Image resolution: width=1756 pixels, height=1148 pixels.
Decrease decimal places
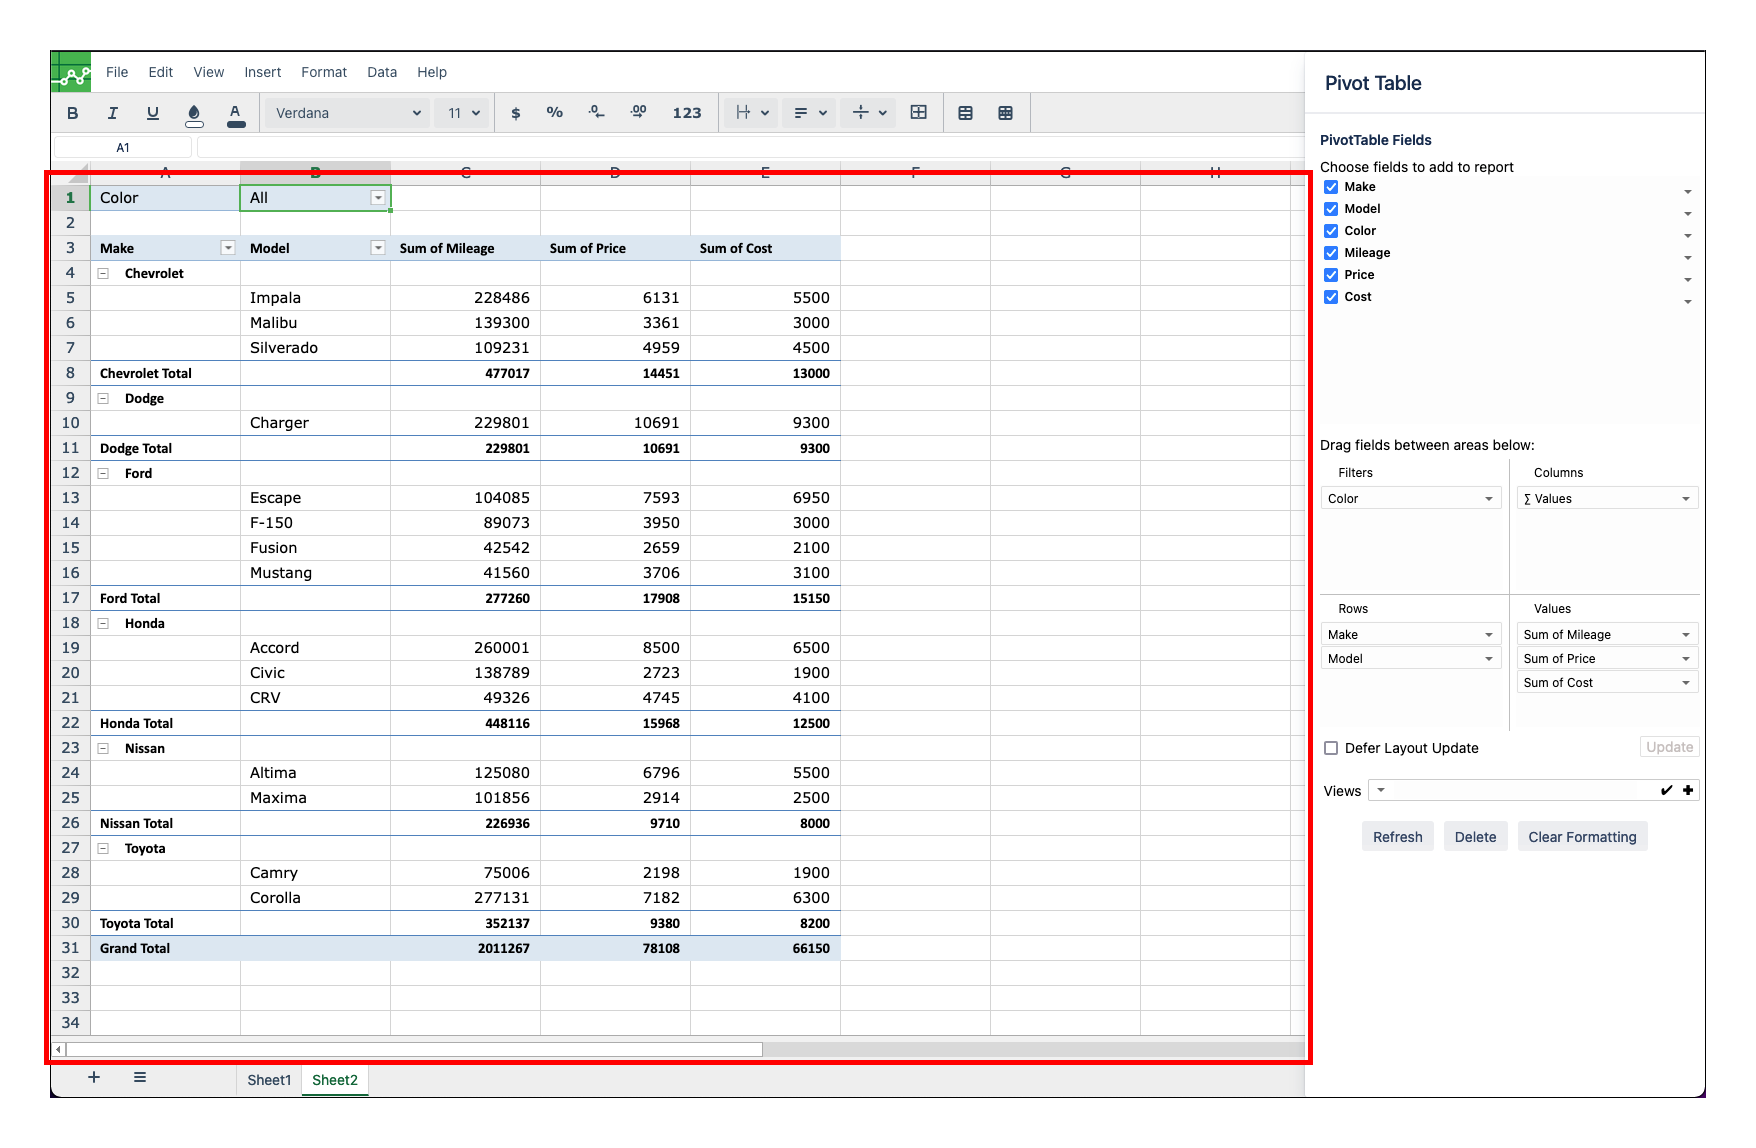596,112
